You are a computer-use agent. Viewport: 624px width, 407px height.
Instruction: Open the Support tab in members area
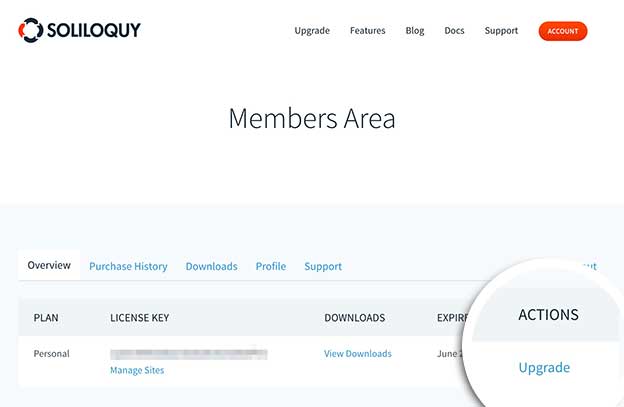tap(323, 266)
